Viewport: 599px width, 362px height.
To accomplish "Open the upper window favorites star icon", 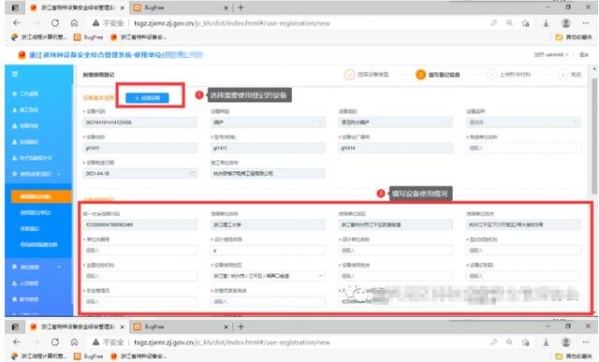I will coord(526,23).
